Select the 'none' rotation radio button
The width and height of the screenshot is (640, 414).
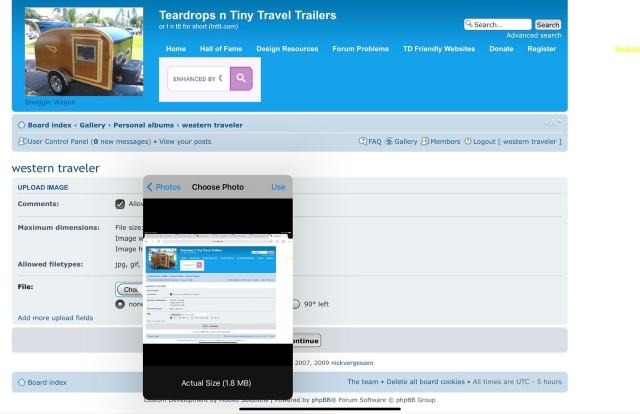point(120,304)
